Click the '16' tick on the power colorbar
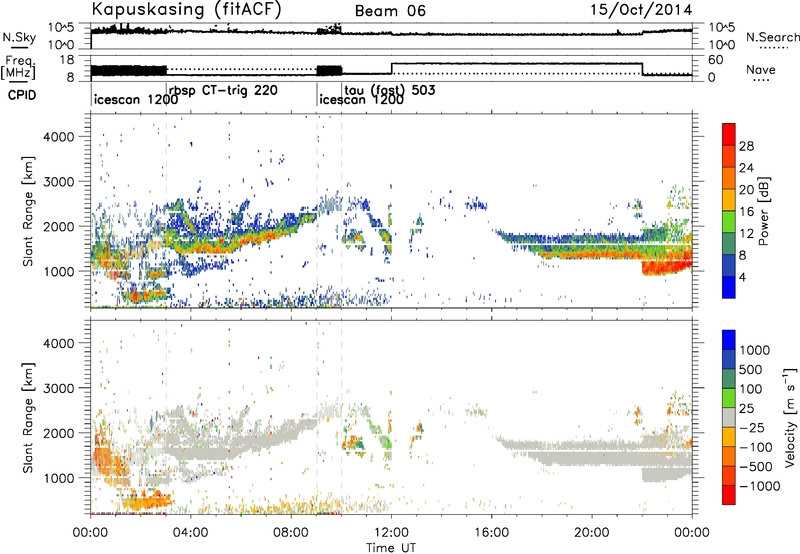Screen dimensions: 800x554 (746, 212)
